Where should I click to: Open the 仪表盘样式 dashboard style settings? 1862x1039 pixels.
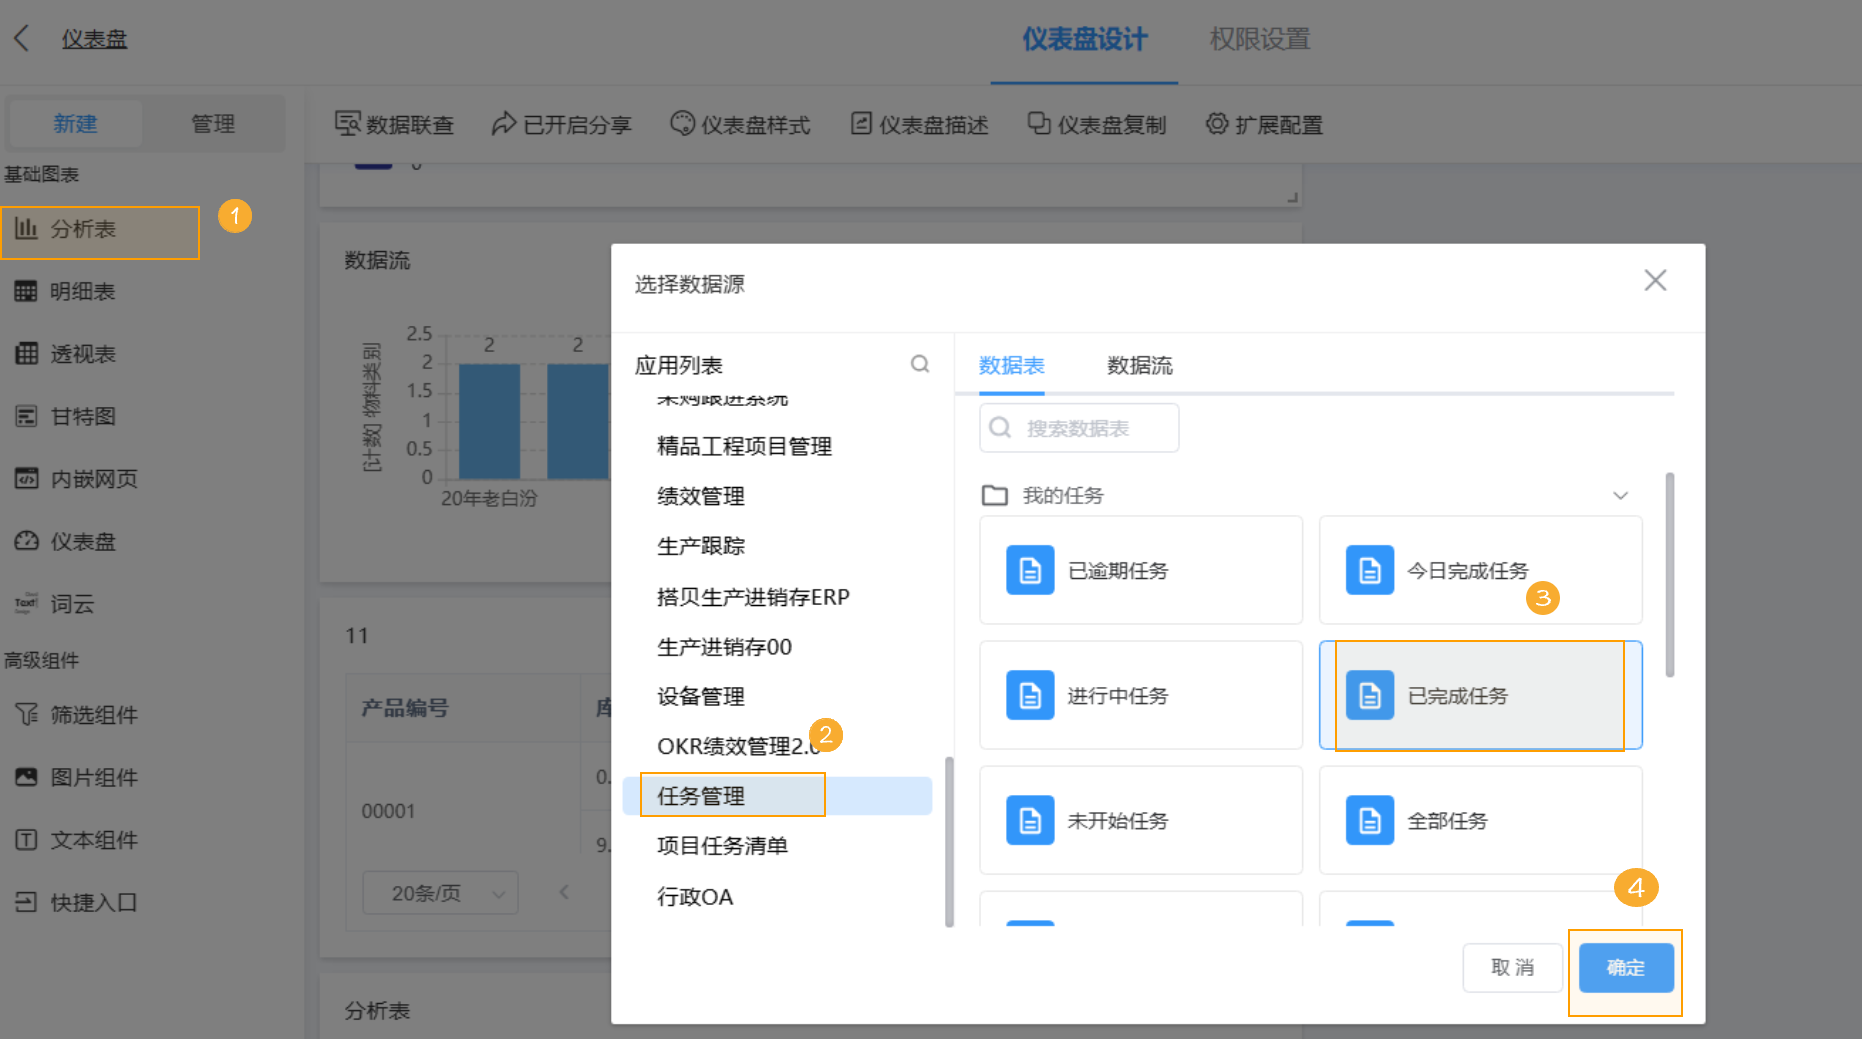741,124
